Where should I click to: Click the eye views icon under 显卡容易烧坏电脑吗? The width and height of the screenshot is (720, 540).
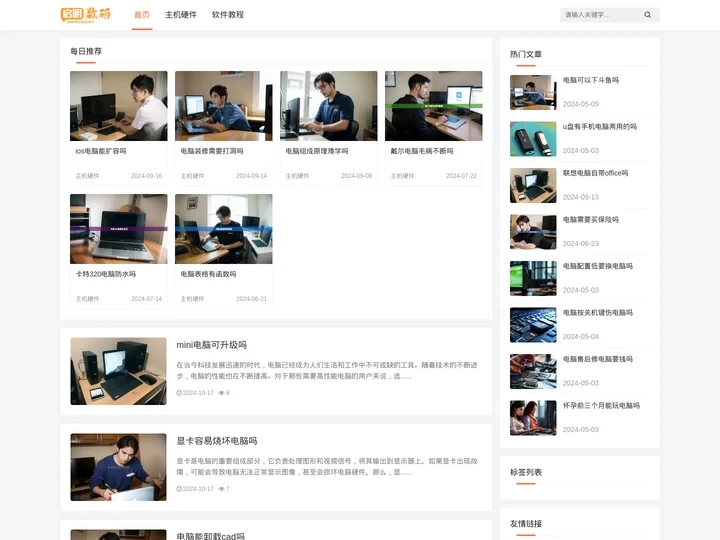(221, 489)
